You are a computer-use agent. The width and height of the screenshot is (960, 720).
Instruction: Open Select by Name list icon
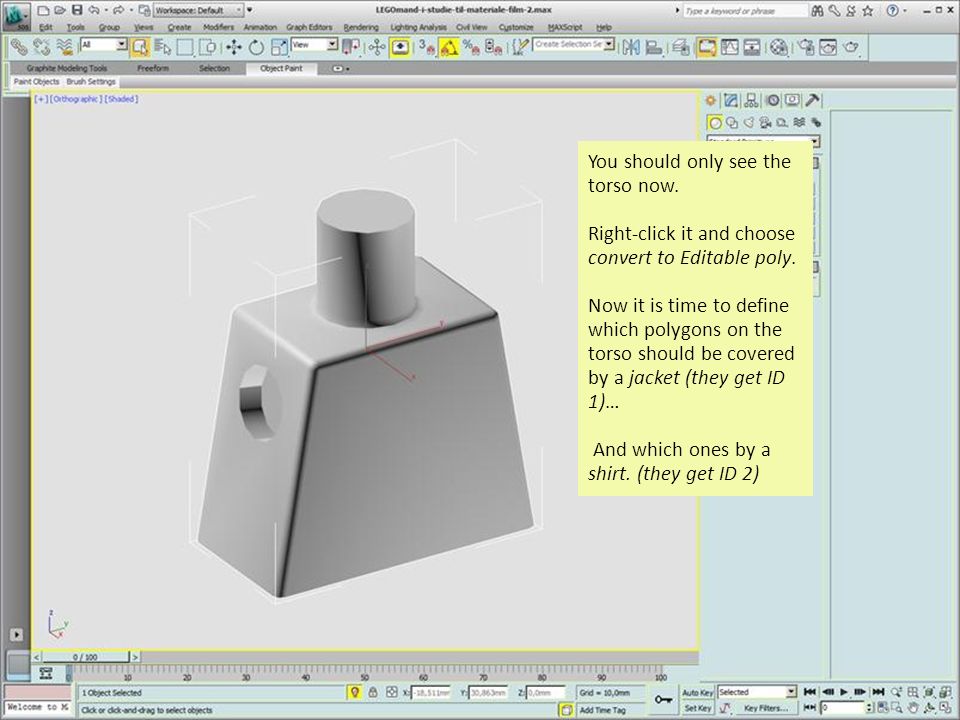pos(162,47)
